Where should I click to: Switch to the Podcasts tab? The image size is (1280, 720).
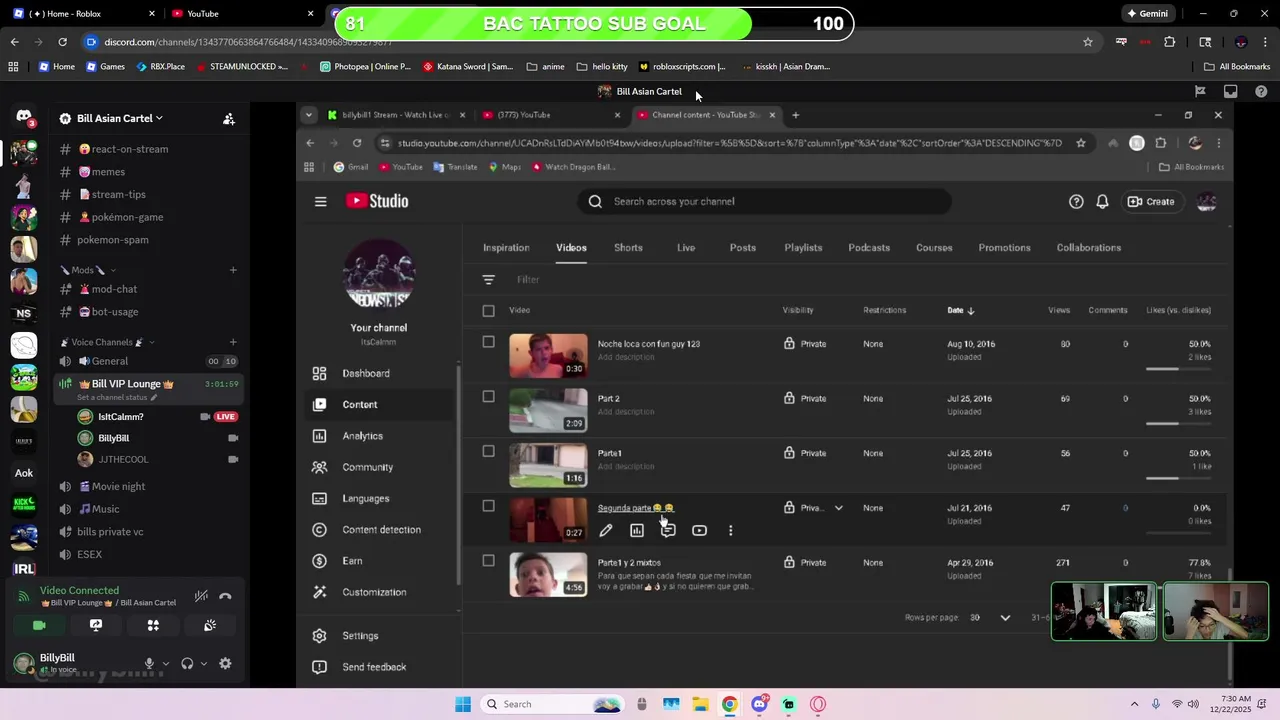[869, 248]
